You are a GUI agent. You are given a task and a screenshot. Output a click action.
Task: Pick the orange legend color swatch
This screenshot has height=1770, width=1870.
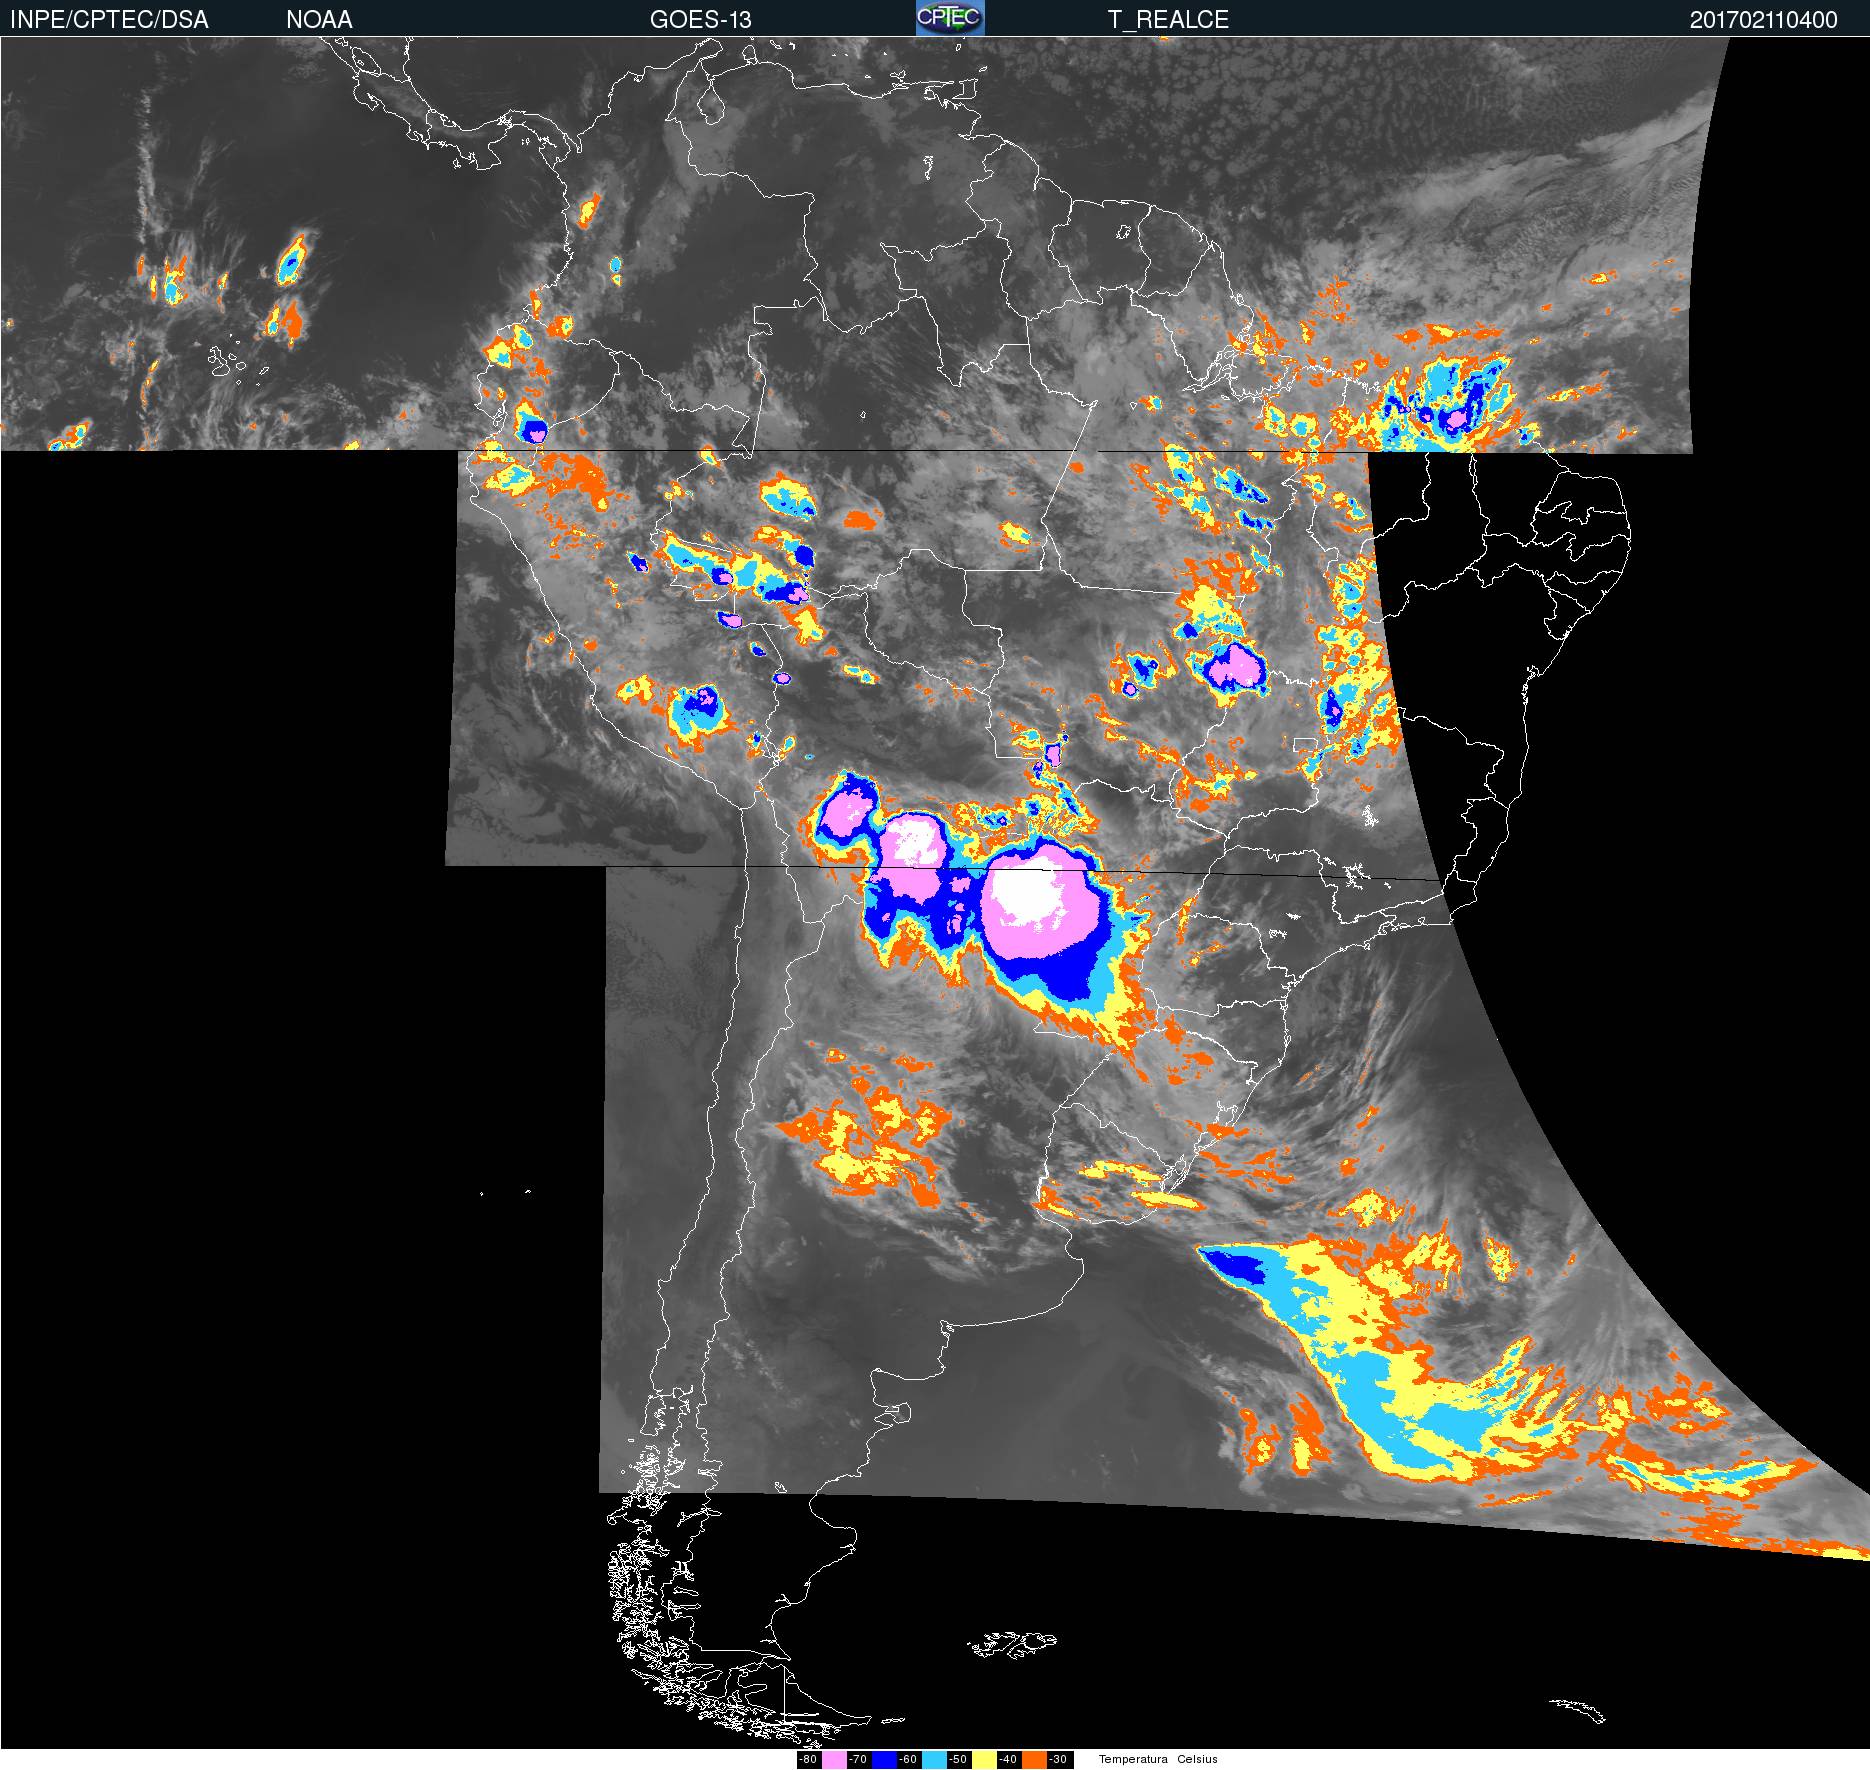pyautogui.click(x=1034, y=1759)
